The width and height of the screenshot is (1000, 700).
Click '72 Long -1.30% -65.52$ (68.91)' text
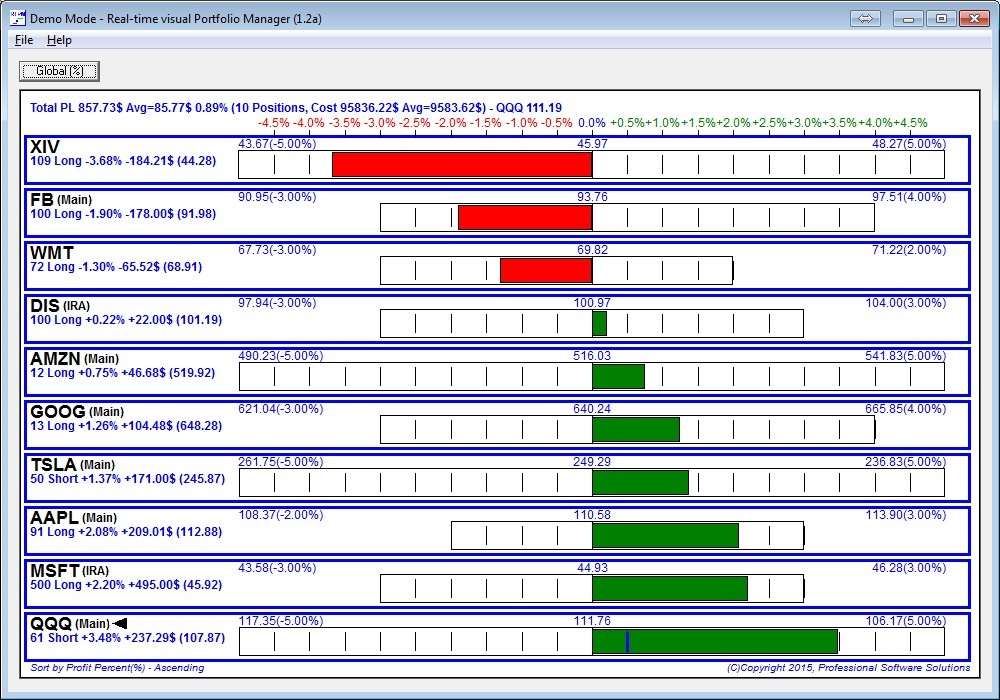pyautogui.click(x=116, y=266)
